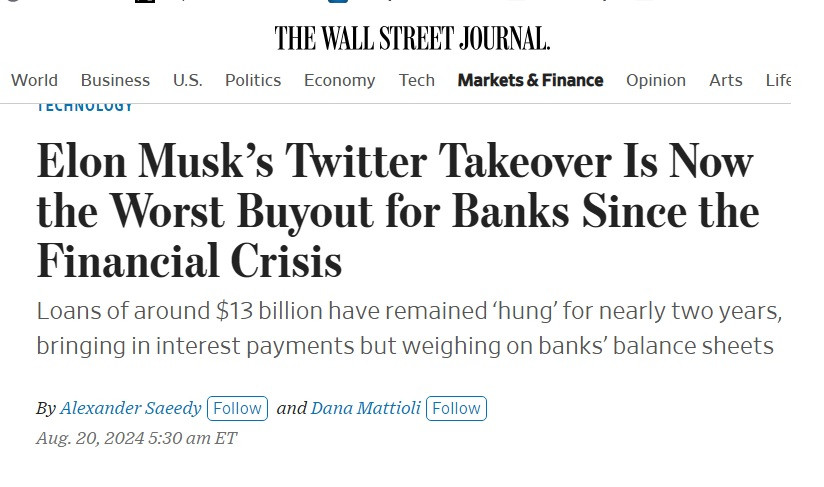Open the Life section link
This screenshot has width=824, height=487.
tap(778, 80)
